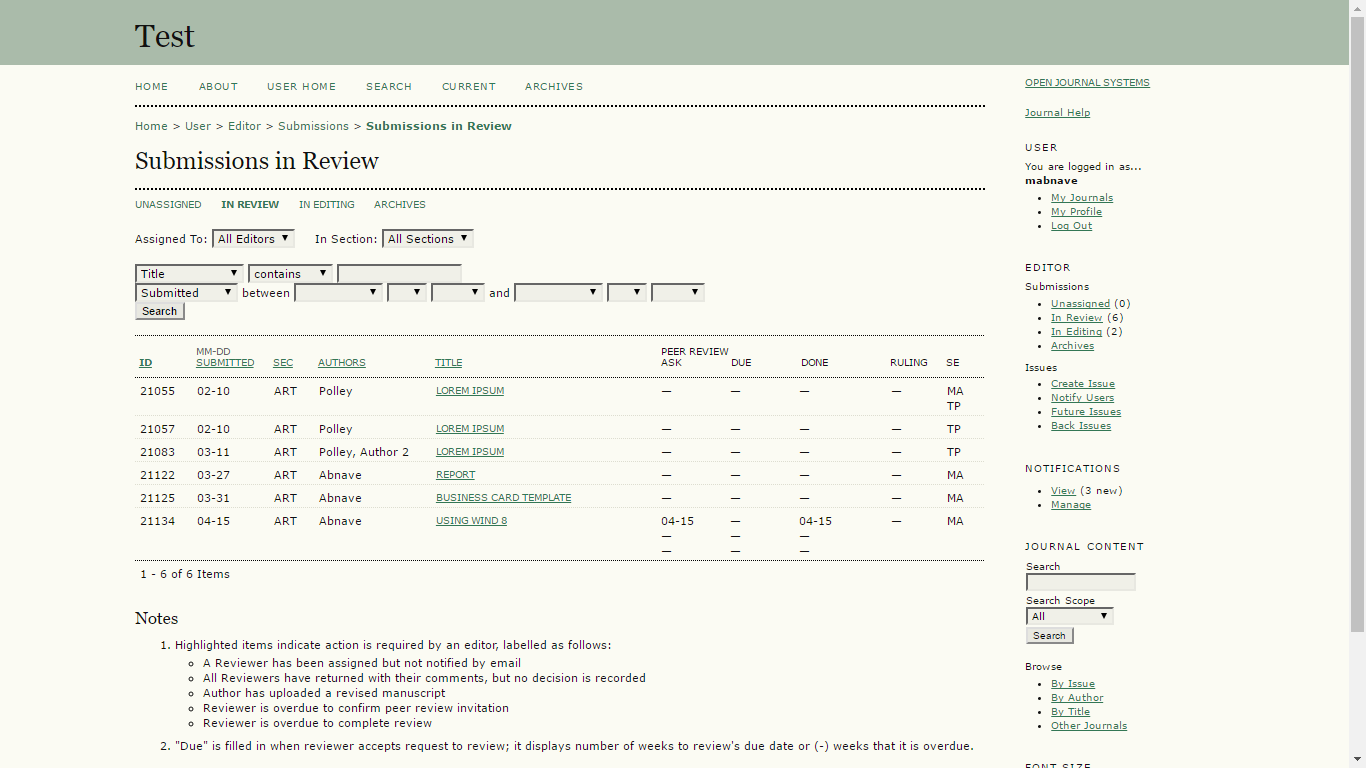The width and height of the screenshot is (1366, 768).
Task: Click the Editor breadcrumb link
Action: [x=244, y=126]
